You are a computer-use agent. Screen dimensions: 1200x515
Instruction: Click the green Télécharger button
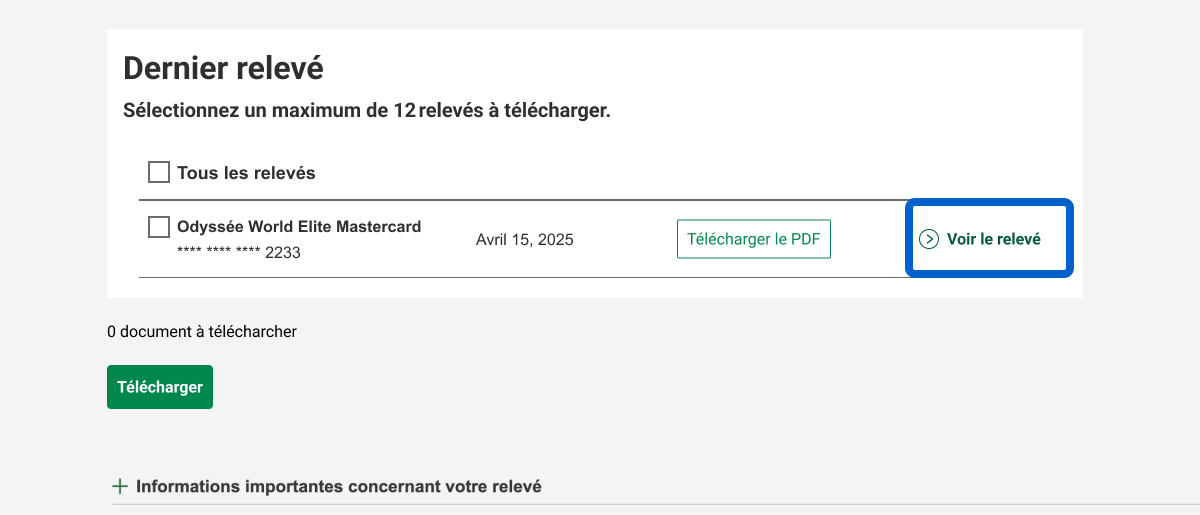pyautogui.click(x=160, y=387)
